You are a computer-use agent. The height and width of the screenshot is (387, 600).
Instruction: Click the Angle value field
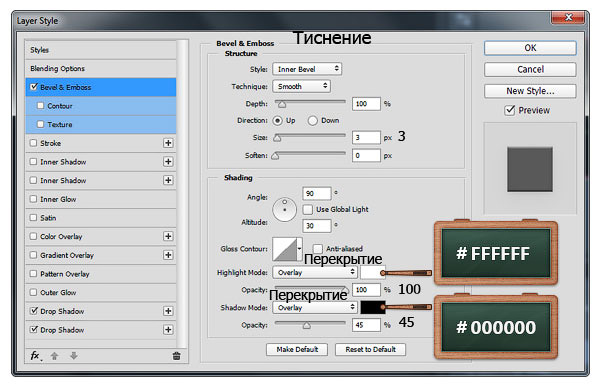[x=317, y=193]
